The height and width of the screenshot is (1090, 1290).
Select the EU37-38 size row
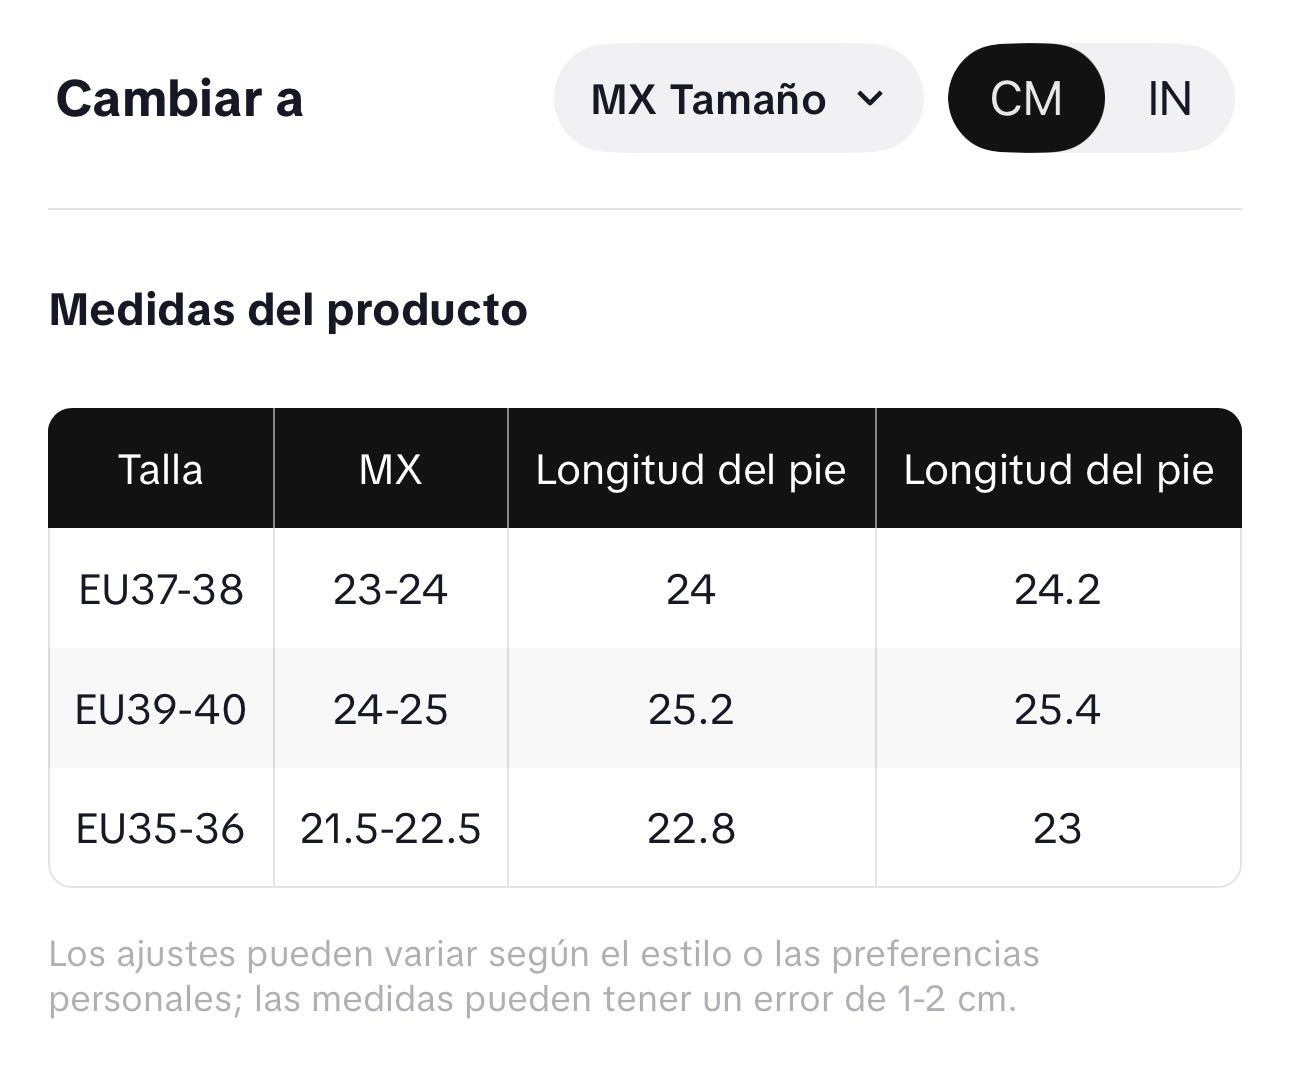645,589
